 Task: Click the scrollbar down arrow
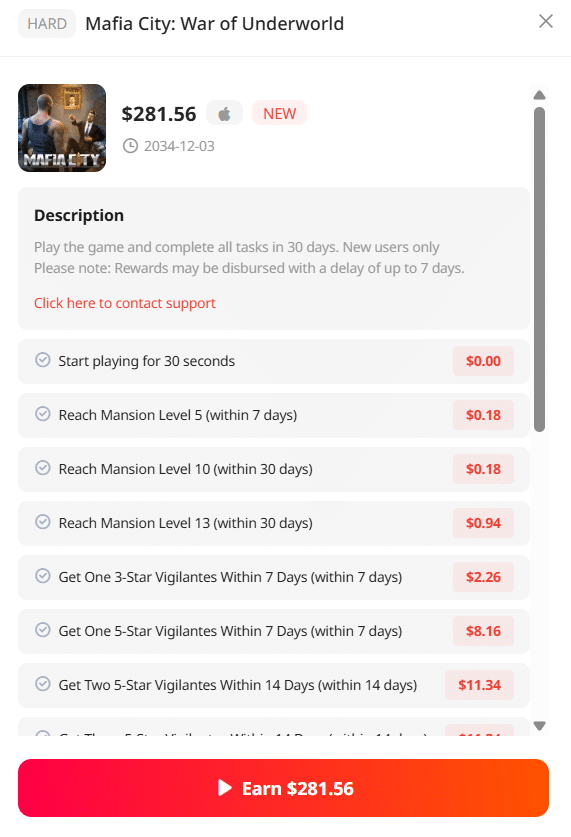pyautogui.click(x=540, y=726)
